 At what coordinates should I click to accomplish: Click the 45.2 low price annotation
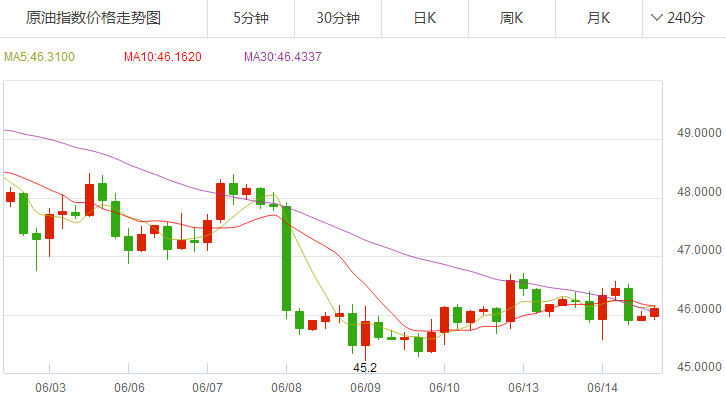365,368
